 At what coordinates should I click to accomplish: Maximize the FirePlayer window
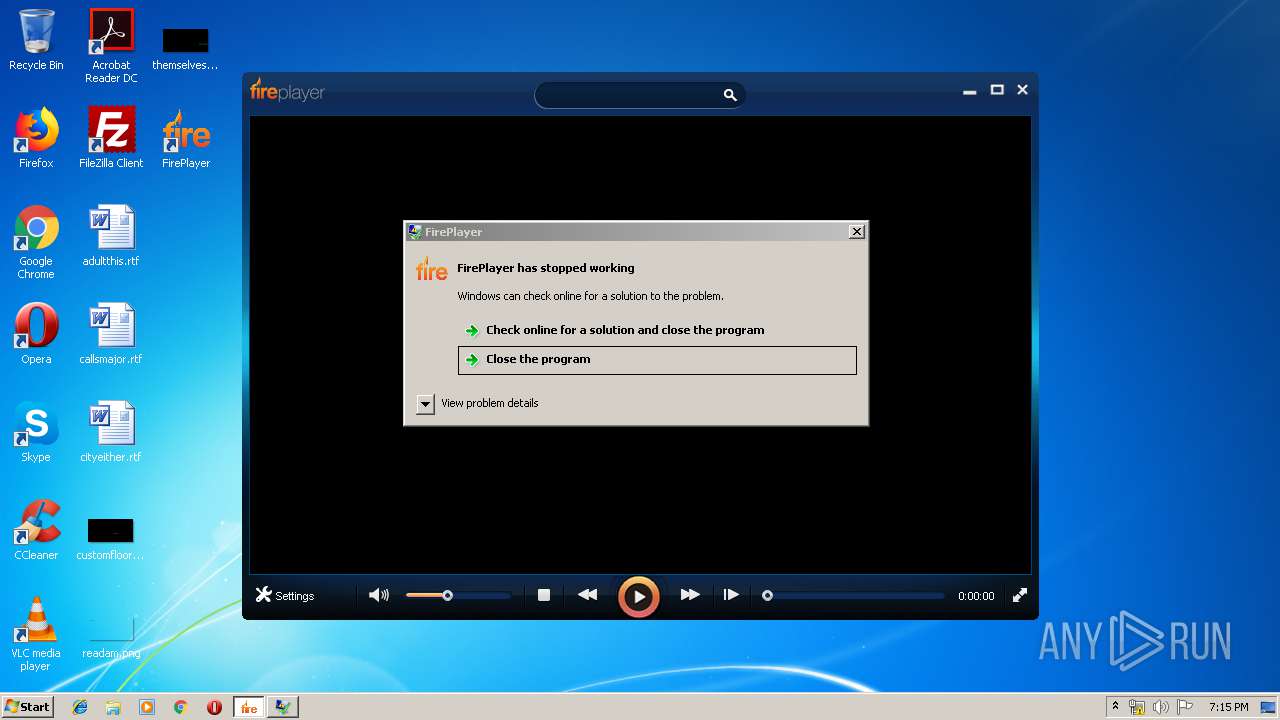997,90
